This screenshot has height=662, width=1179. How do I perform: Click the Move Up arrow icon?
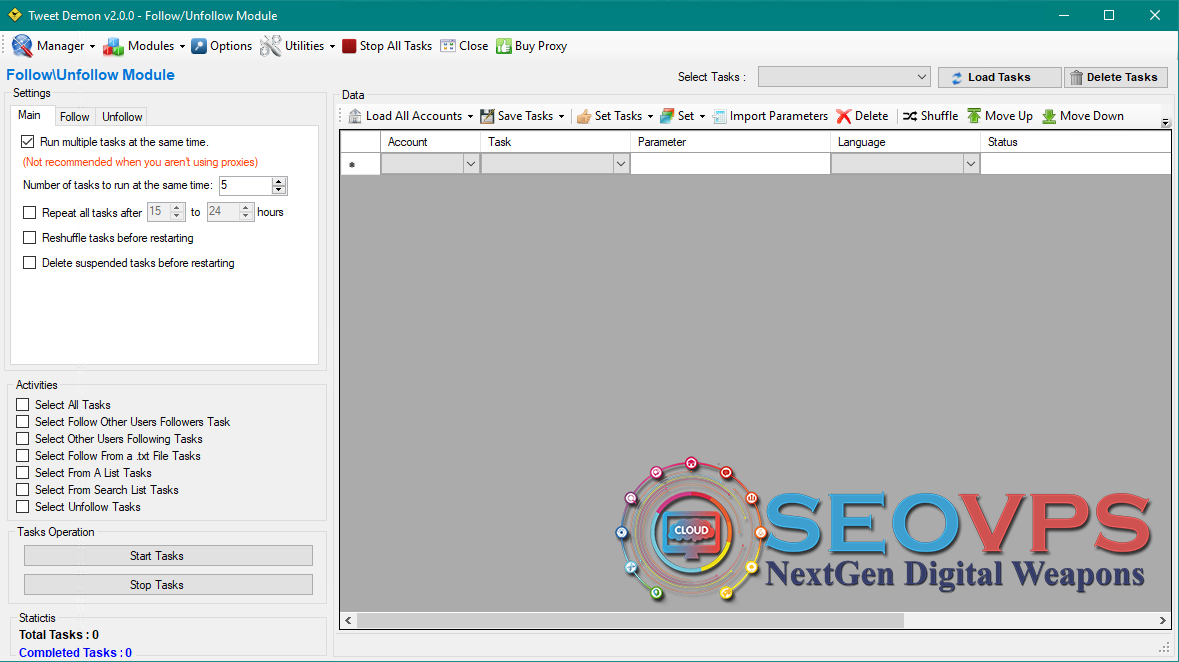(x=974, y=116)
